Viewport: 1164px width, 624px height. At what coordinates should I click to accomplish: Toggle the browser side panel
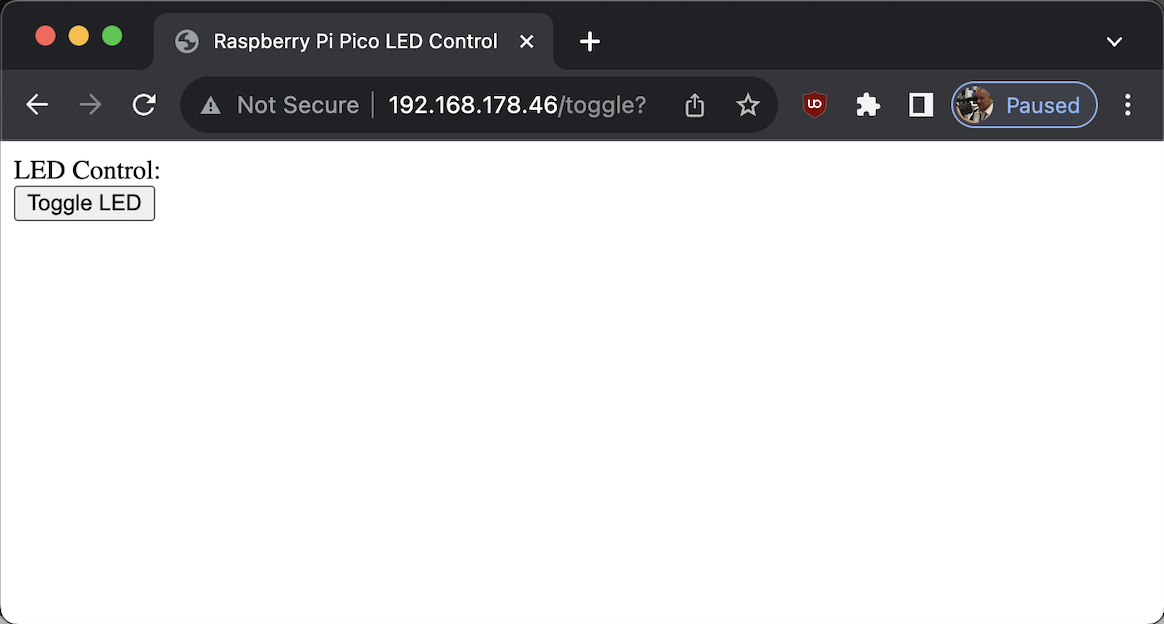(x=921, y=105)
